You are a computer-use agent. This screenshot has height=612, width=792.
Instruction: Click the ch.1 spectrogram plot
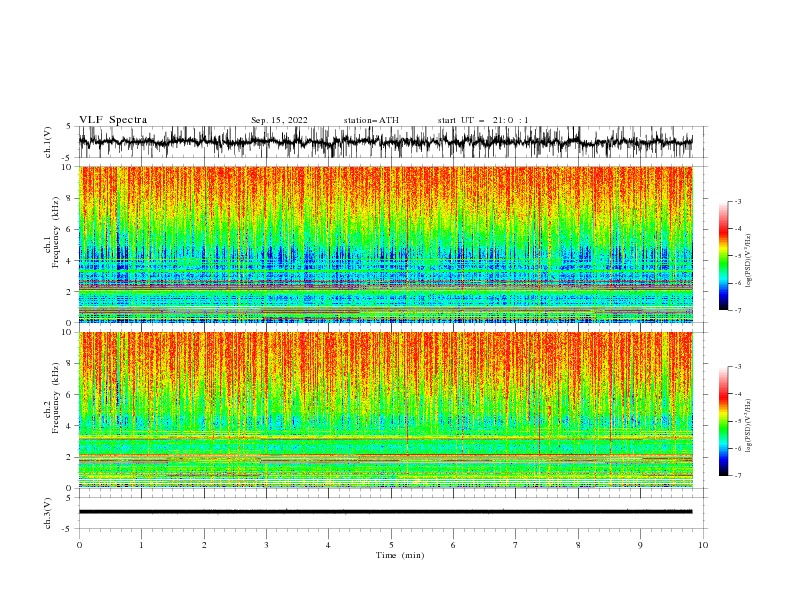point(386,244)
